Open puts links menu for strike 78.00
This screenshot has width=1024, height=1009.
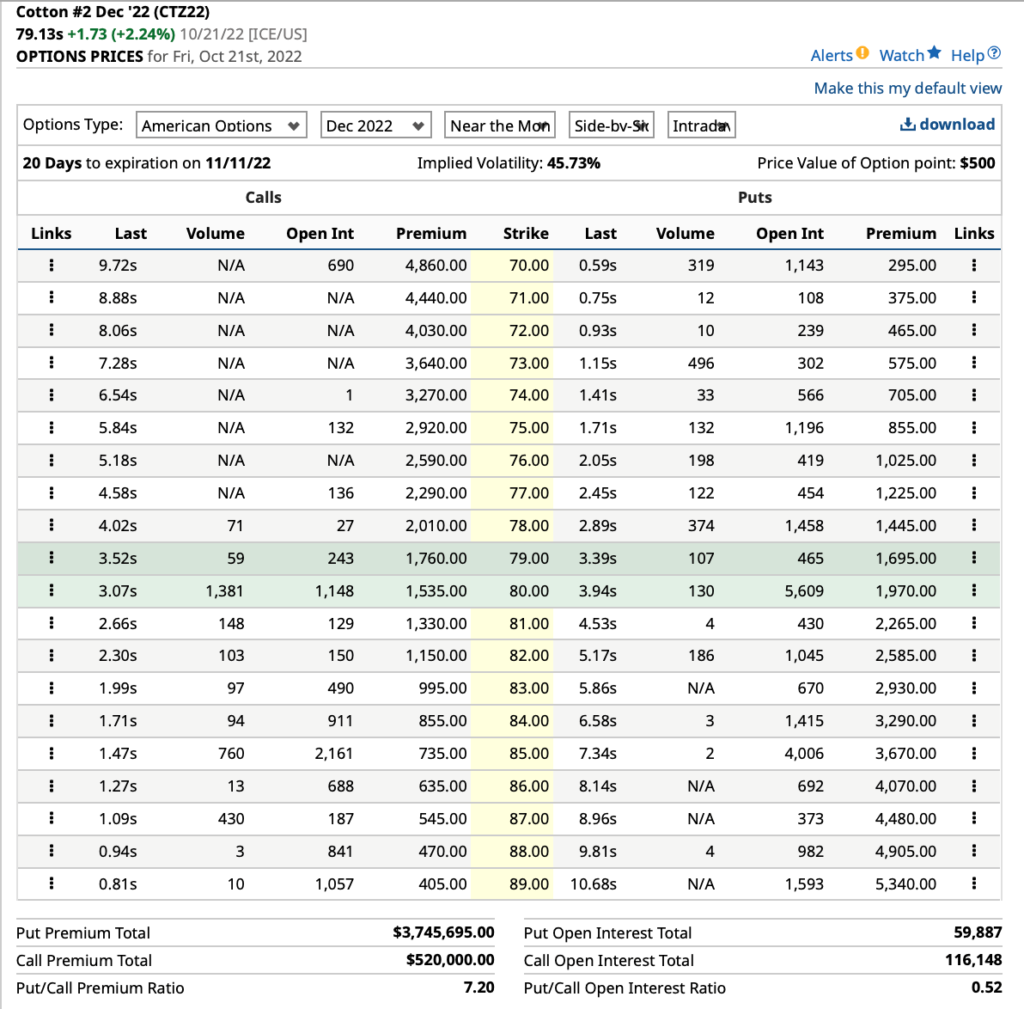click(x=974, y=526)
